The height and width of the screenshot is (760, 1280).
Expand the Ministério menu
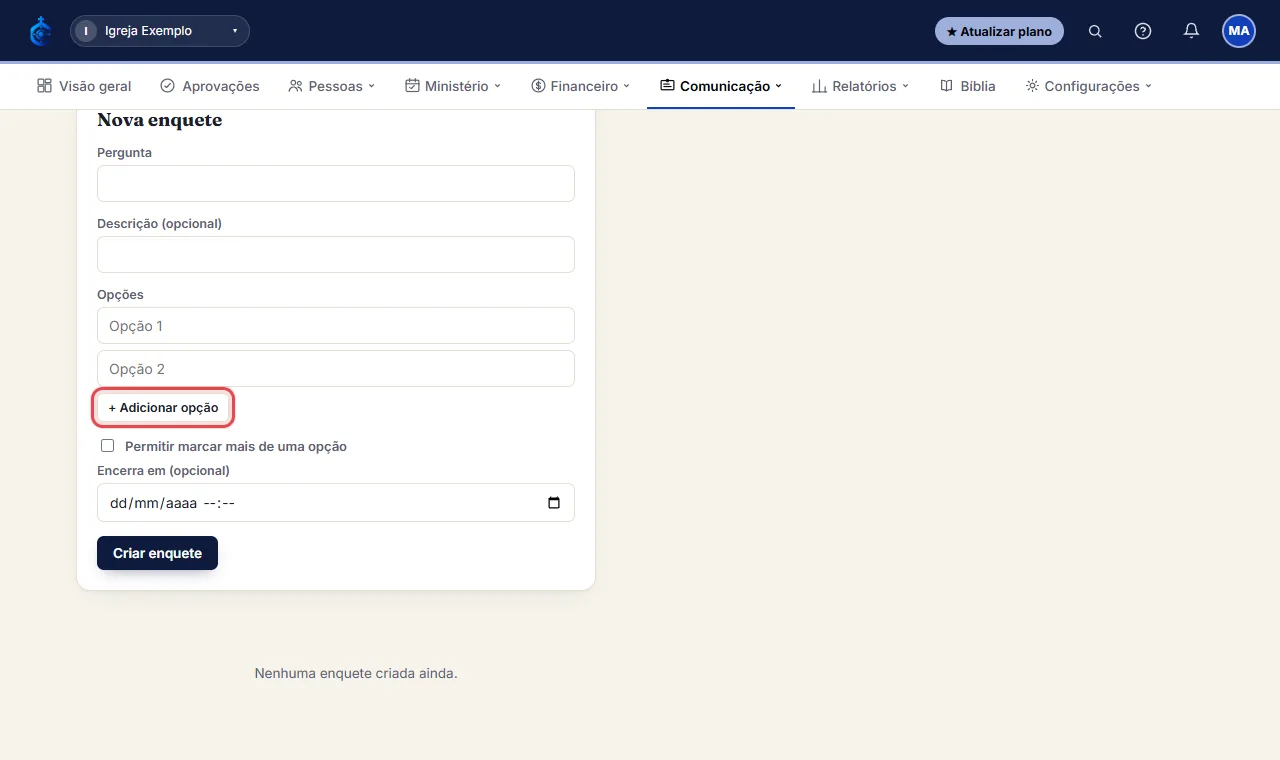pyautogui.click(x=453, y=86)
